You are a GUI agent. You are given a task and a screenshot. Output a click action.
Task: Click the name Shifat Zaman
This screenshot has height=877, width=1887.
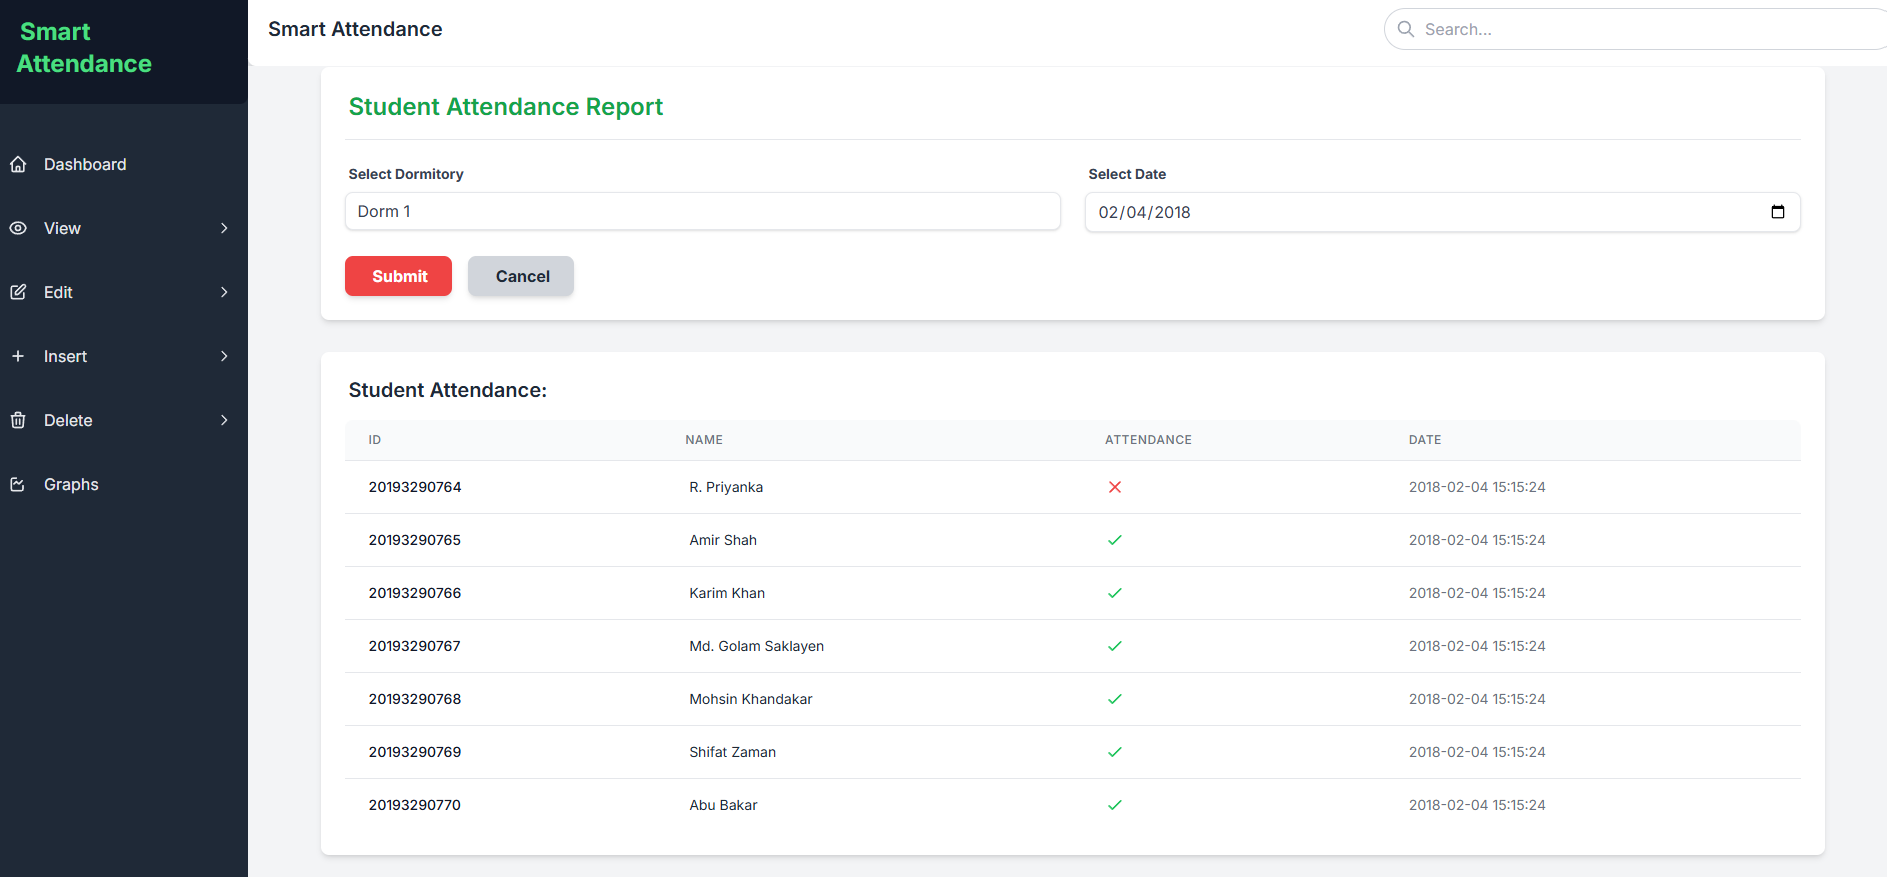(x=733, y=752)
